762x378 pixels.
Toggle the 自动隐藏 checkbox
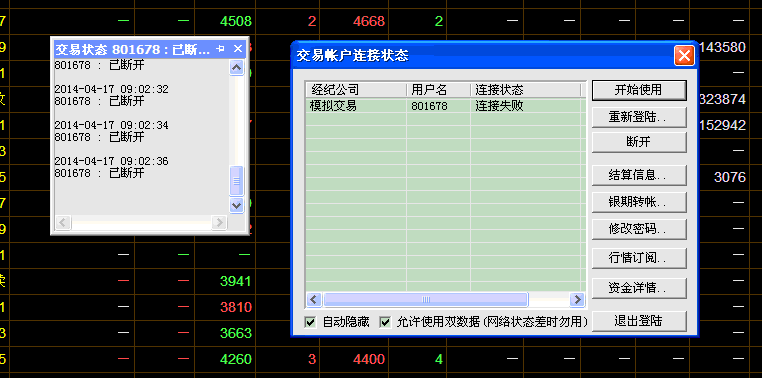tap(310, 322)
